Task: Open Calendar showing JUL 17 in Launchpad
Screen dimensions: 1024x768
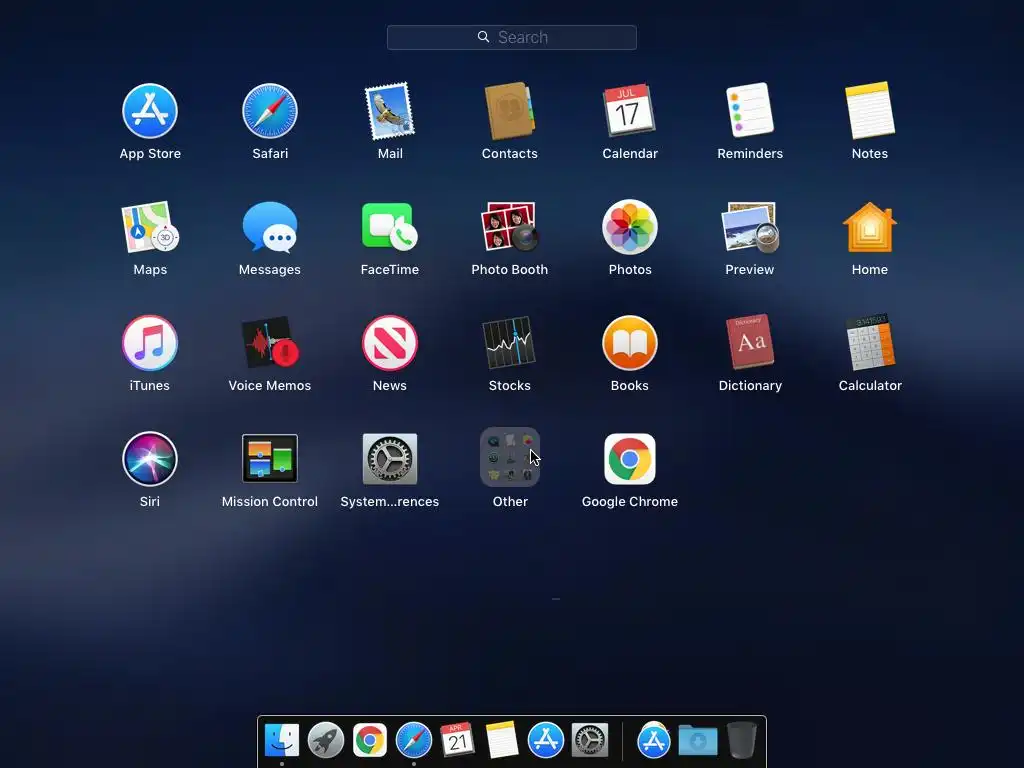Action: [630, 111]
